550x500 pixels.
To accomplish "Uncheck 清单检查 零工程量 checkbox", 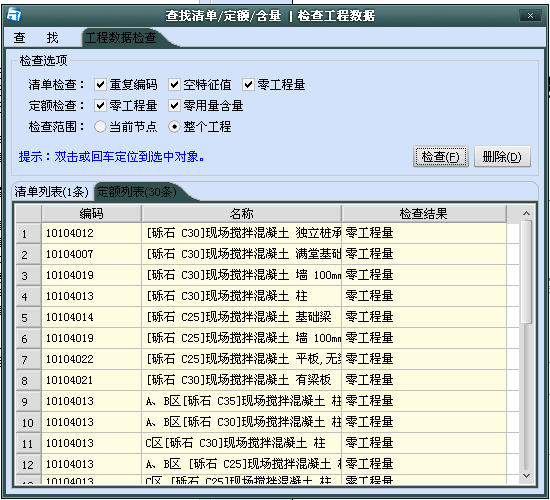I will (x=248, y=85).
